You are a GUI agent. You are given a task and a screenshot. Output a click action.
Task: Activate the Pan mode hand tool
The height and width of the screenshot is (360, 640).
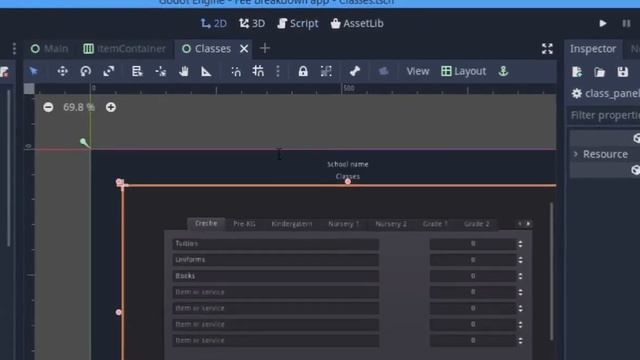tap(184, 71)
